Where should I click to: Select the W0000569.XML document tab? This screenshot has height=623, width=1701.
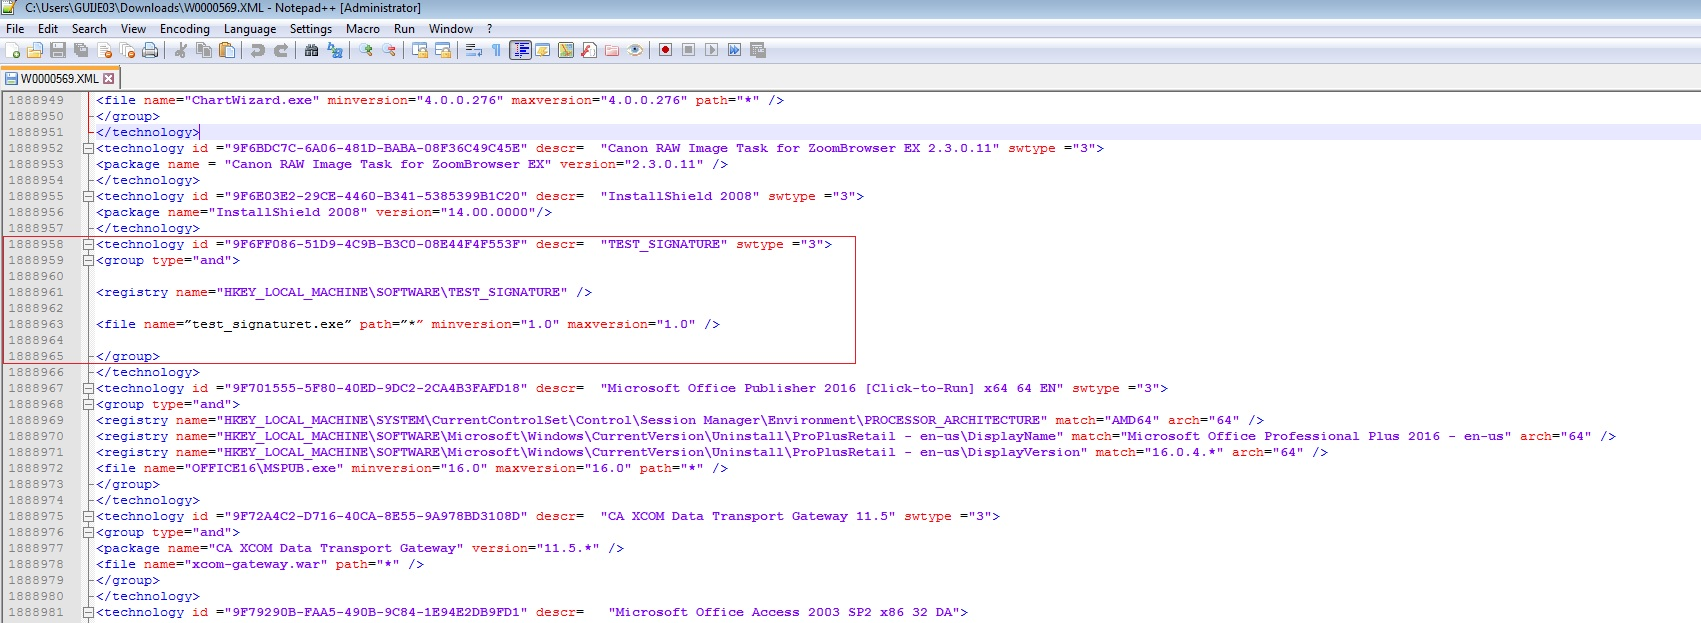pos(58,78)
